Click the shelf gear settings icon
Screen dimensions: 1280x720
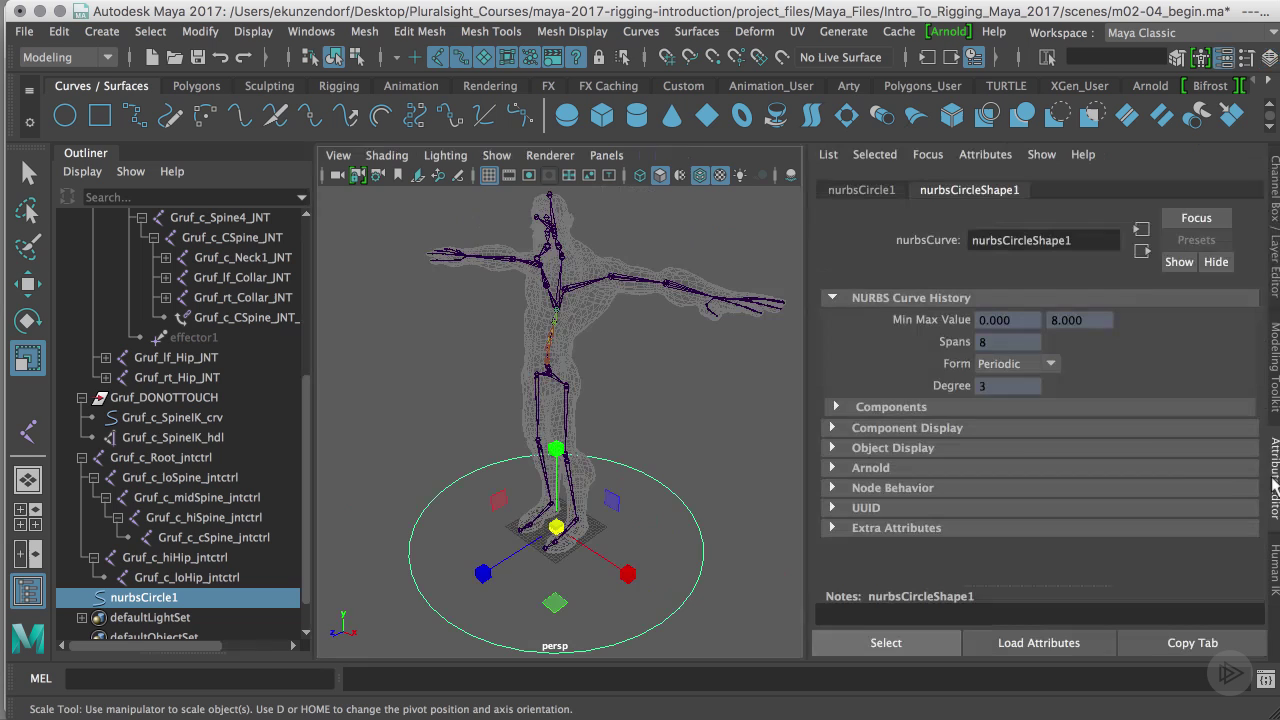30,122
